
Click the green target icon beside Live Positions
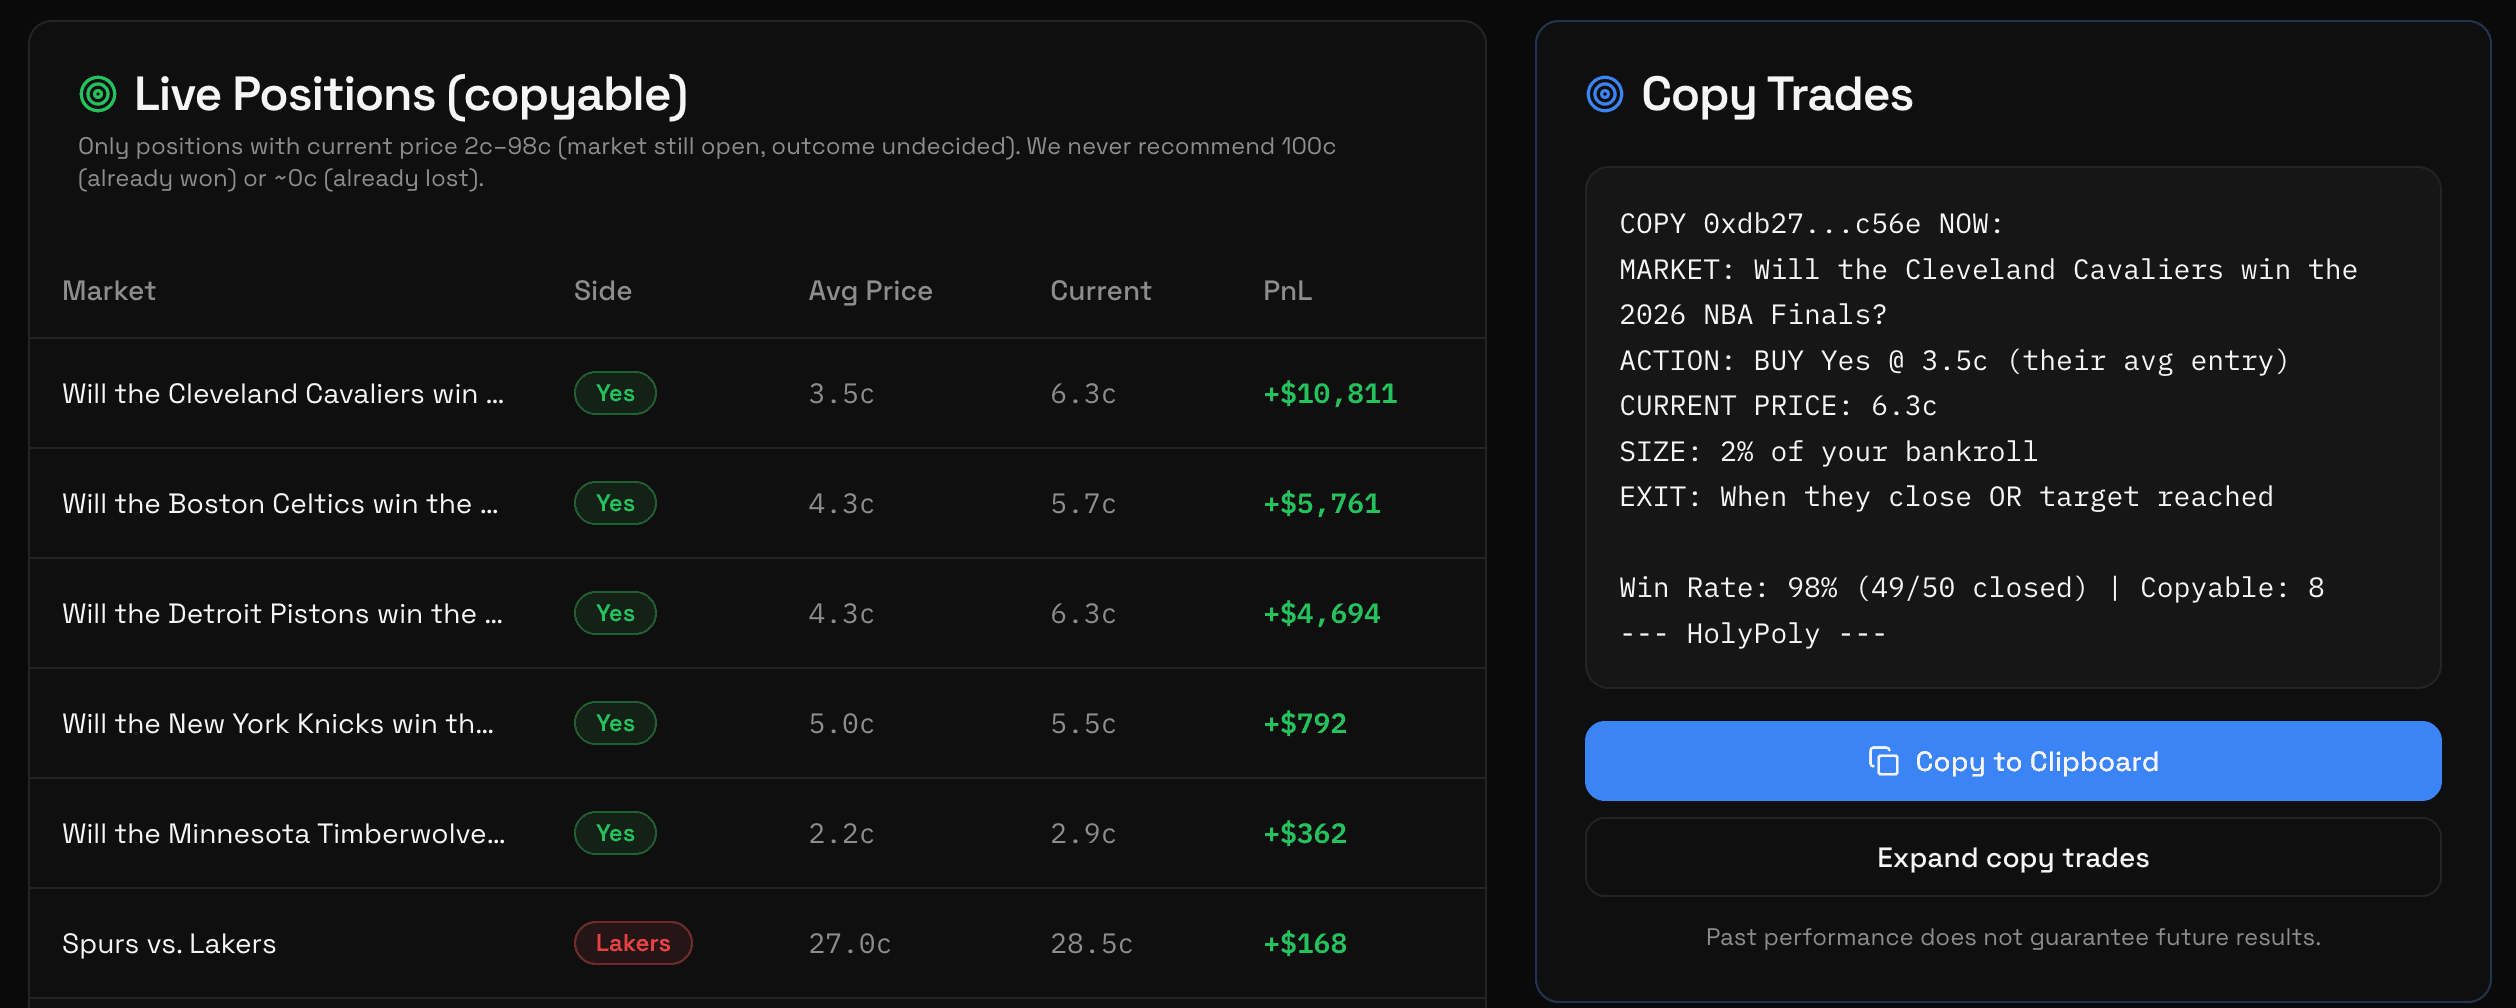[97, 93]
